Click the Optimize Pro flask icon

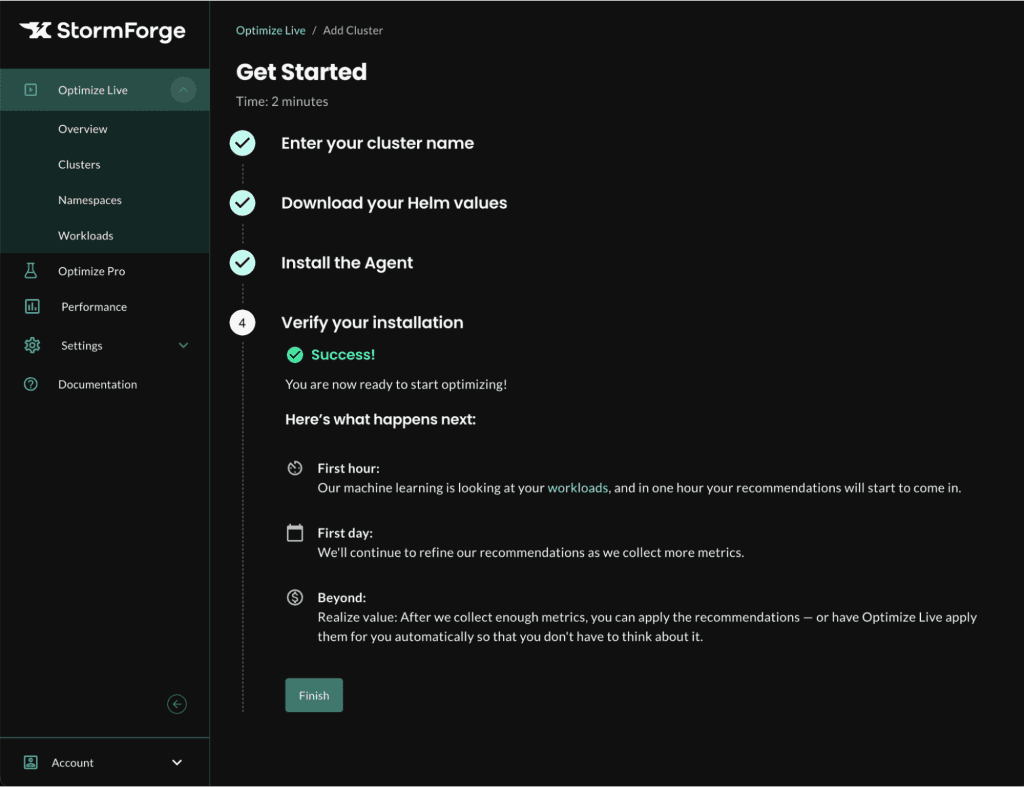pyautogui.click(x=31, y=271)
